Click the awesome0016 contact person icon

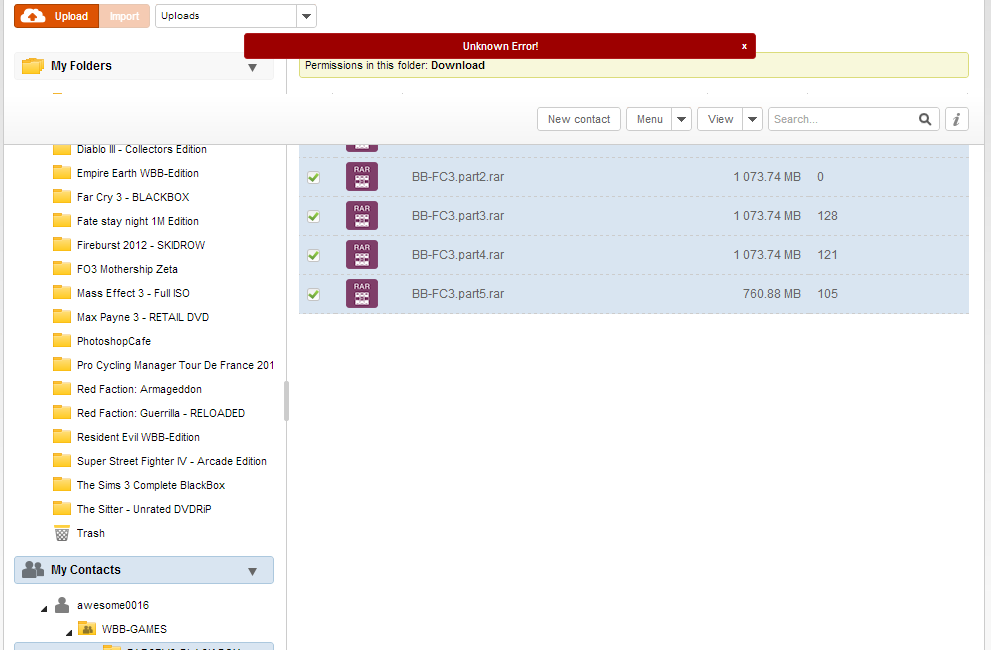pos(62,605)
